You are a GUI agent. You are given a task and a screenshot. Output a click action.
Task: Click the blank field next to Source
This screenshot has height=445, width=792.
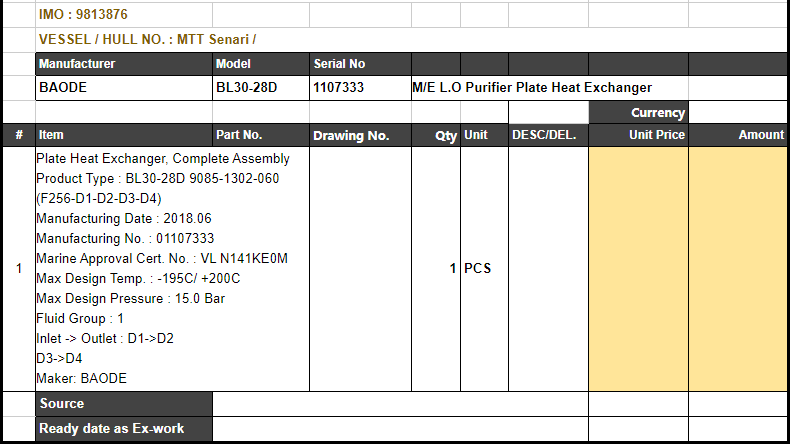point(400,404)
